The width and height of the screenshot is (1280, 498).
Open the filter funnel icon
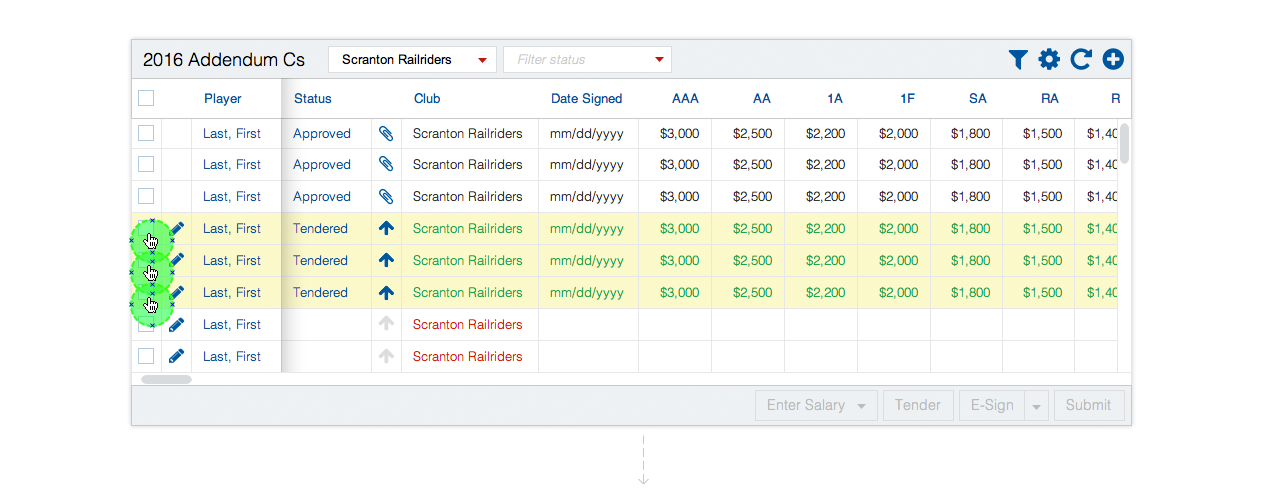[x=1018, y=60]
